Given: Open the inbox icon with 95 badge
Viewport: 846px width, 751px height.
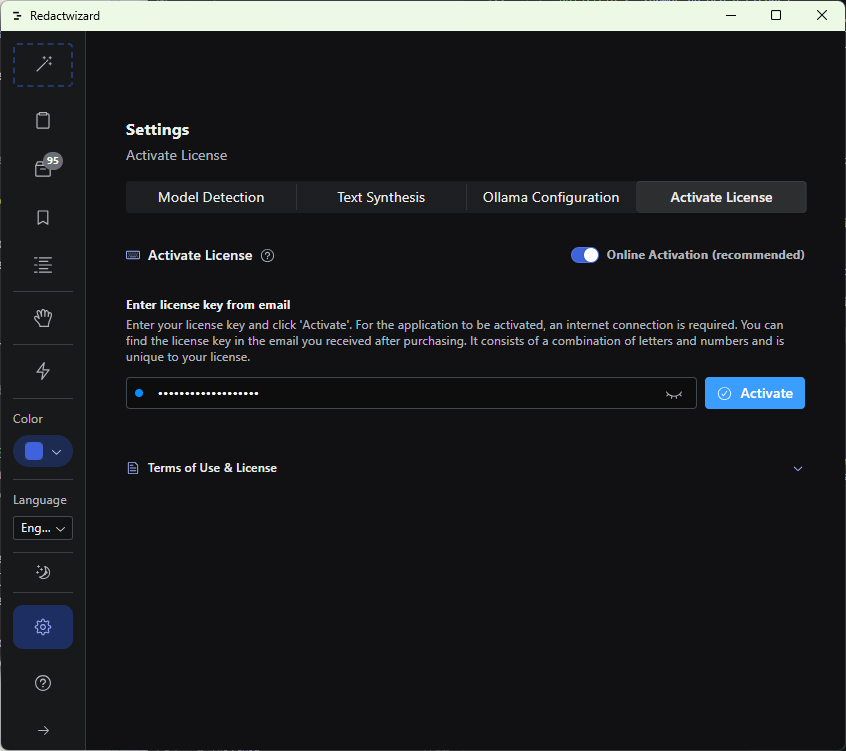Looking at the screenshot, I should pyautogui.click(x=47, y=165).
